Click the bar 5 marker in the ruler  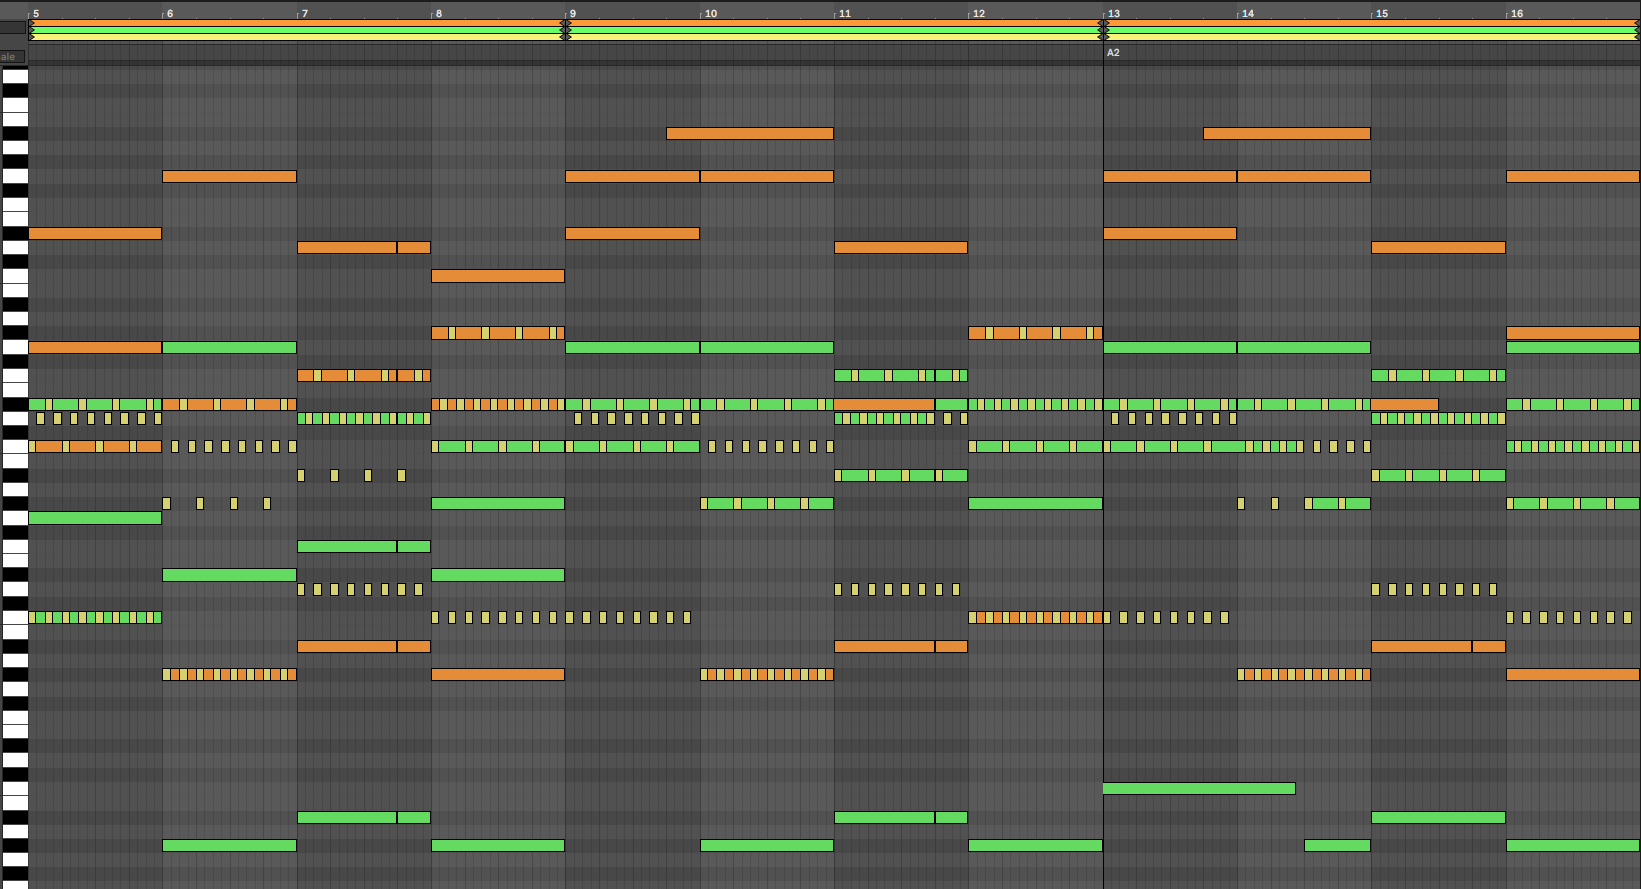[x=36, y=13]
